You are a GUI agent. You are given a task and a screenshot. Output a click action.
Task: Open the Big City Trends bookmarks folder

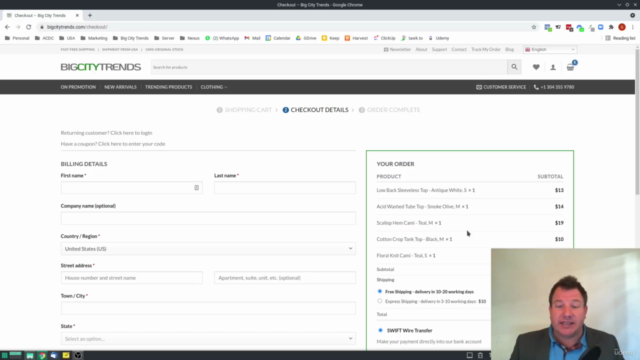coord(131,38)
